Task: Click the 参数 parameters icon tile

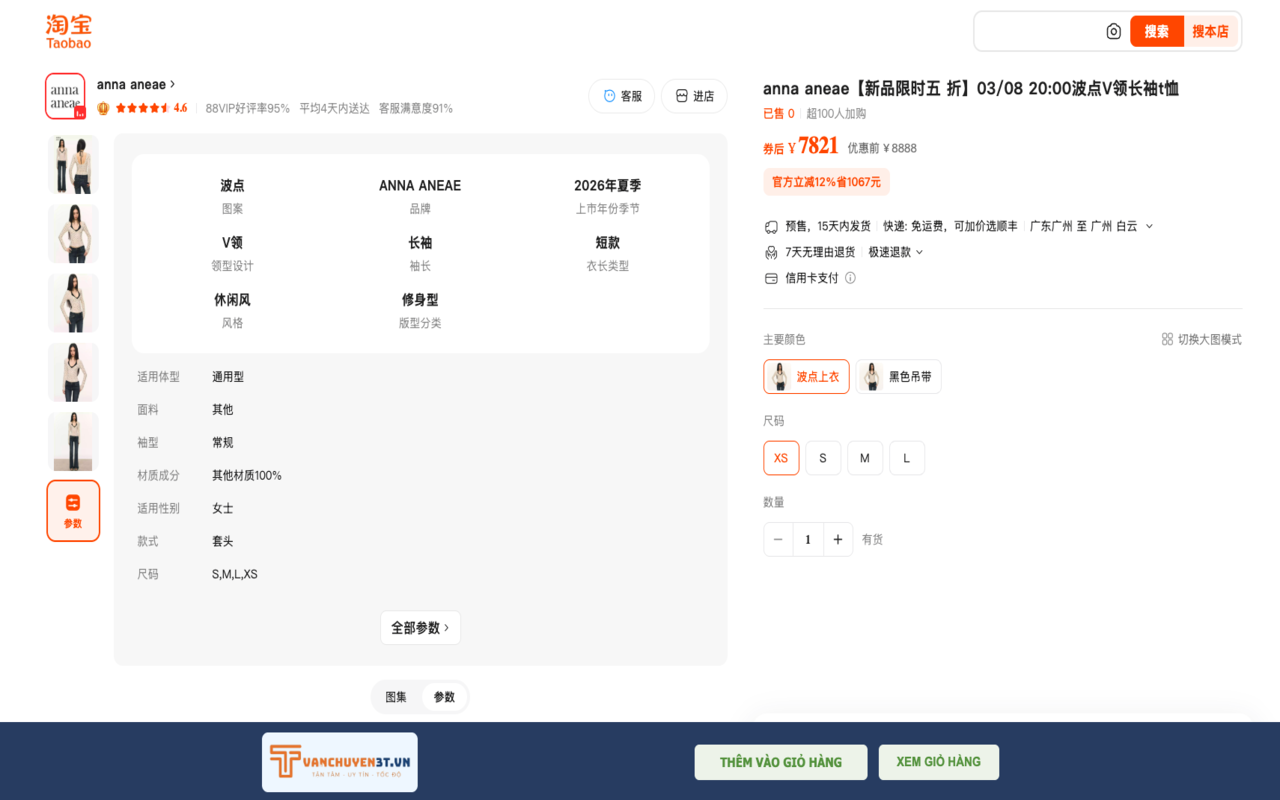Action: click(73, 511)
